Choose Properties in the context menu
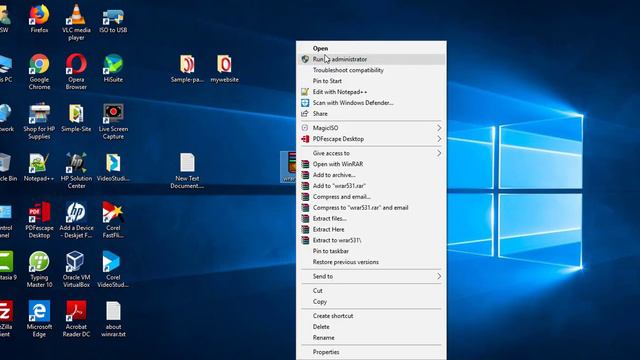Viewport: 640px width, 360px height. click(371, 352)
